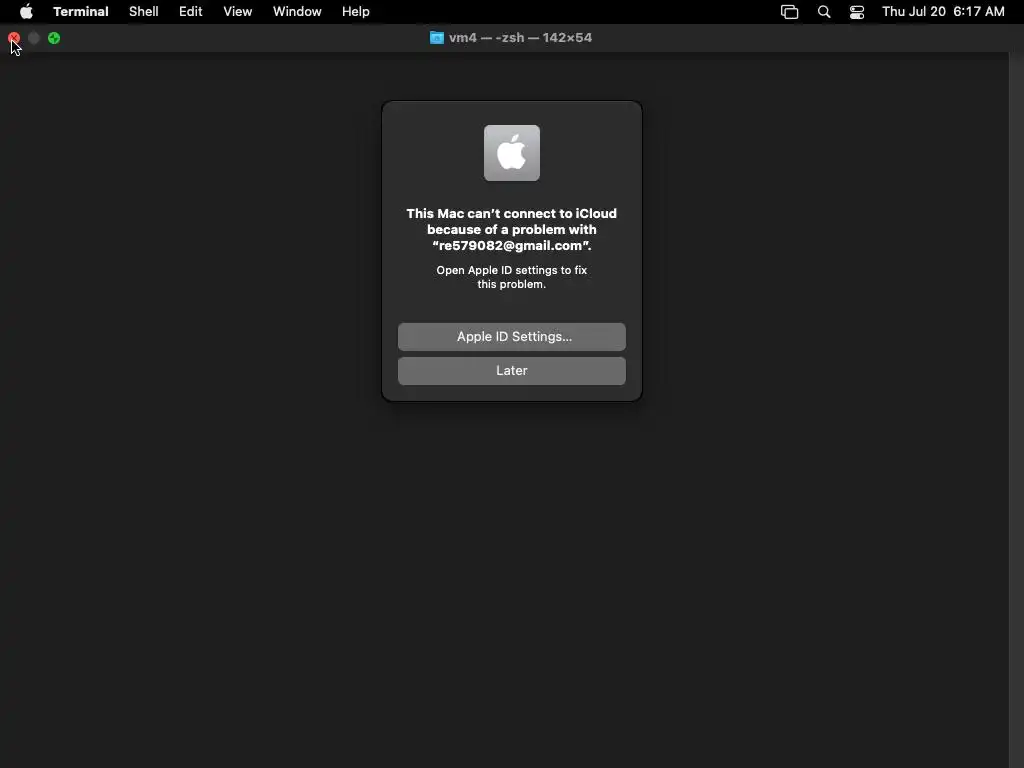Click the Apple ID Settings... button

[512, 337]
